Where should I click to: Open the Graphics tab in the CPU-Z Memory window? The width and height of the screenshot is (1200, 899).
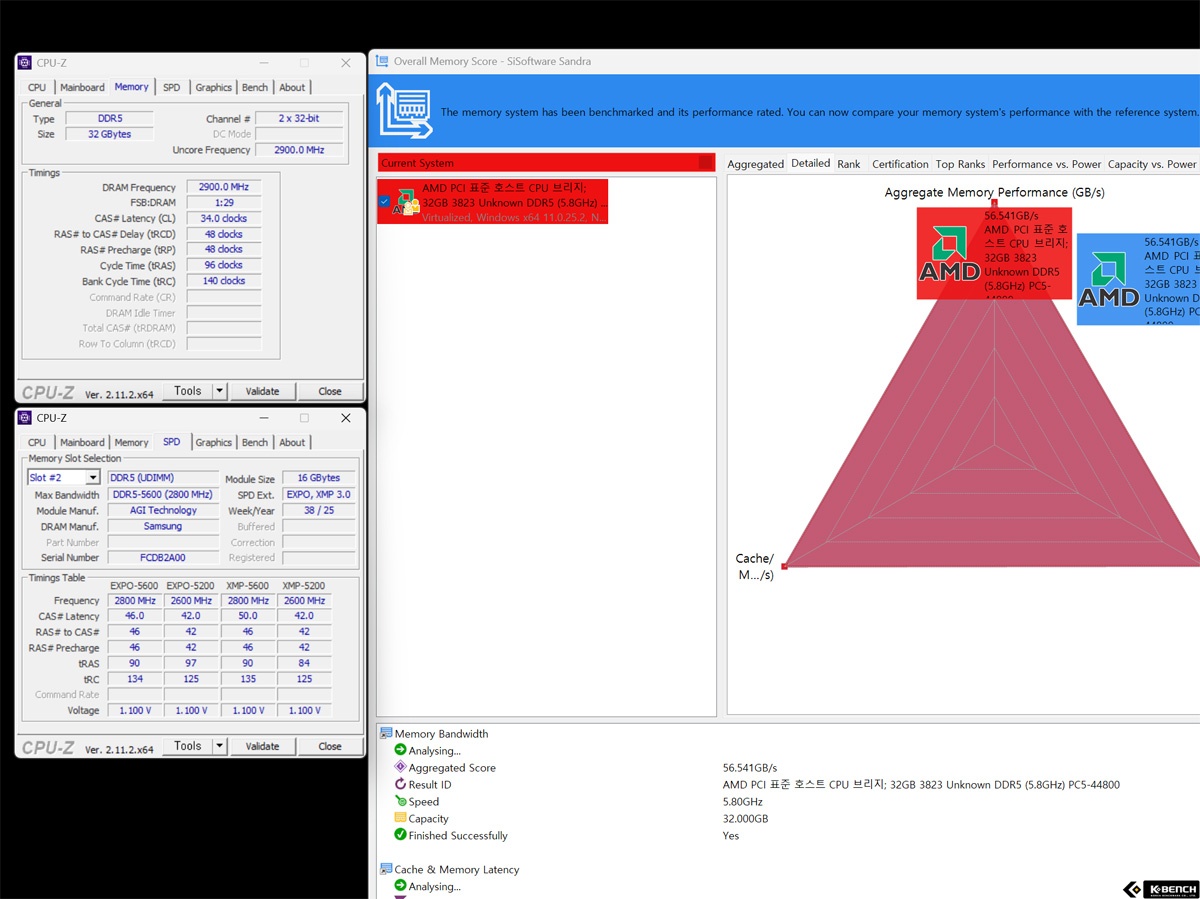click(x=213, y=87)
